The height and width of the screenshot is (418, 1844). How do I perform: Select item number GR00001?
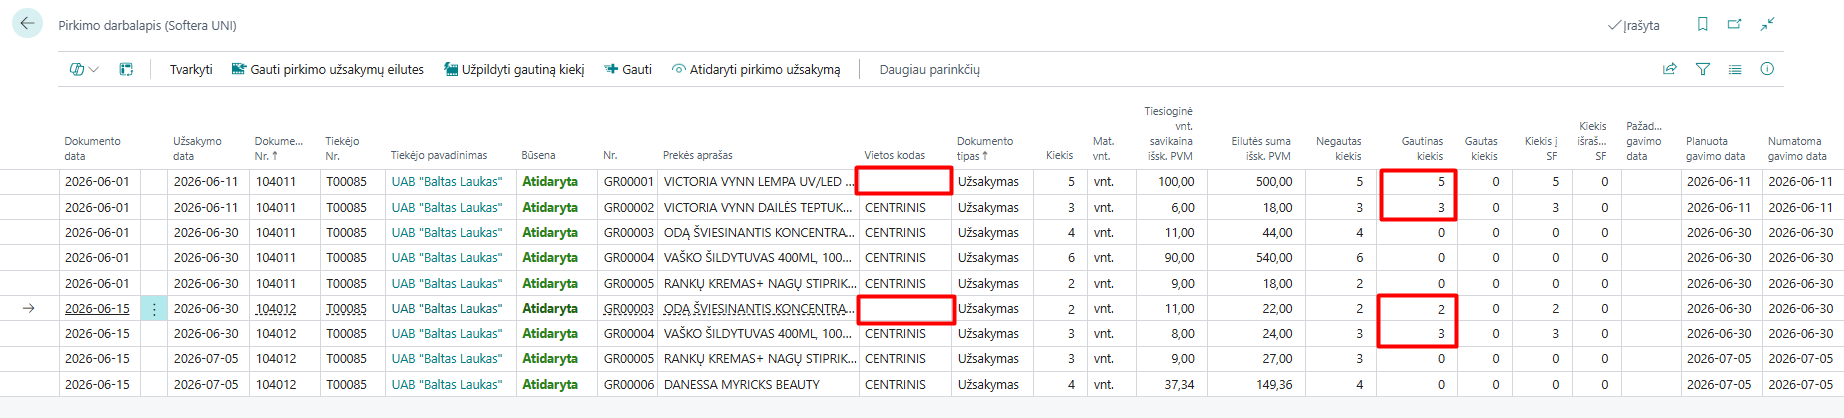tap(628, 182)
